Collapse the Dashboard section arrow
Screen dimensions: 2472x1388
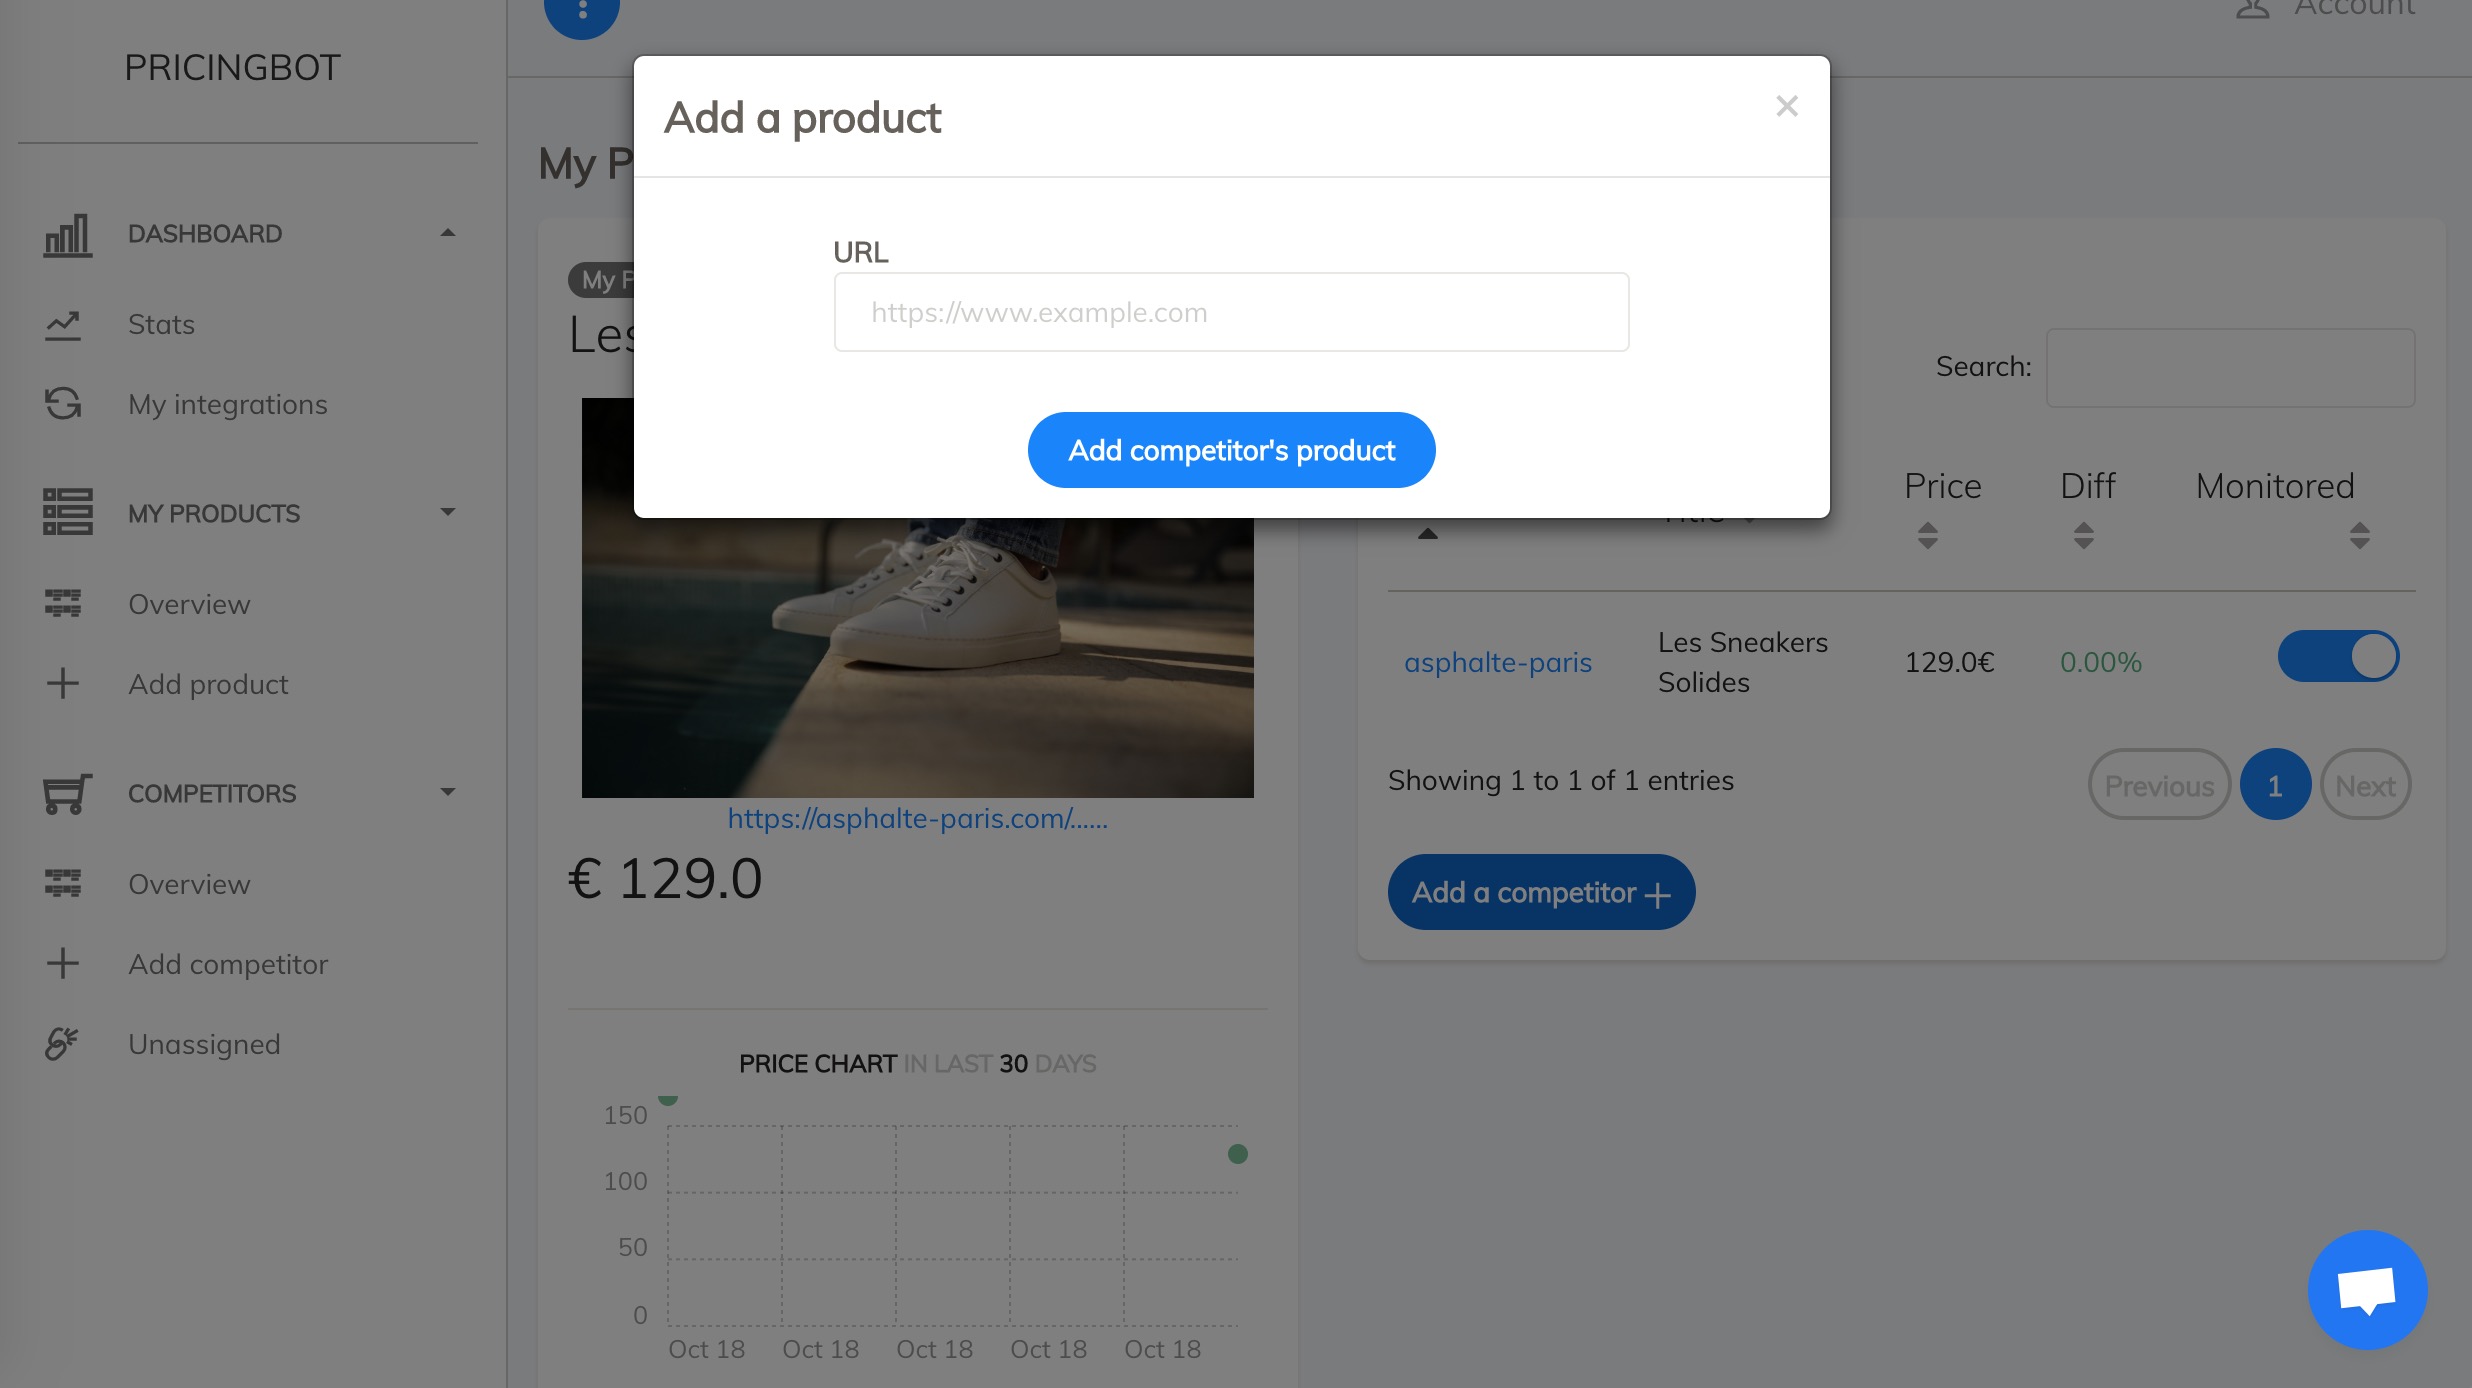click(448, 233)
